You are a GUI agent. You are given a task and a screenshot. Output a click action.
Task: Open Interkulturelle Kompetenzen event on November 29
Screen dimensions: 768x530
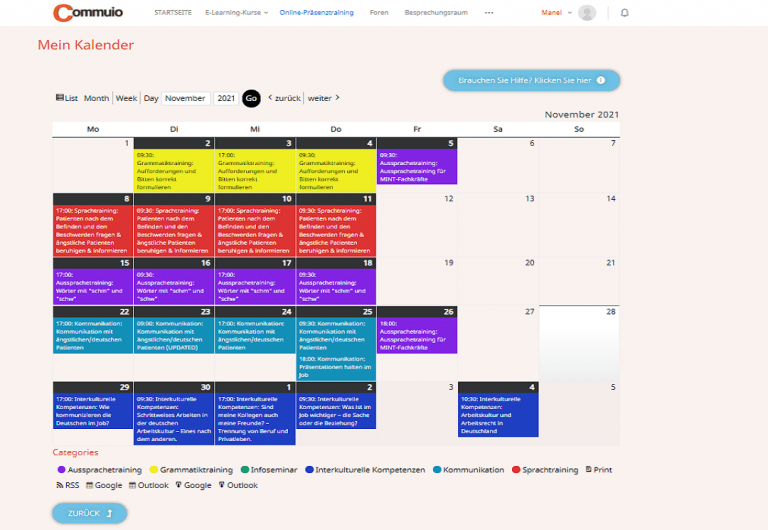(93, 411)
